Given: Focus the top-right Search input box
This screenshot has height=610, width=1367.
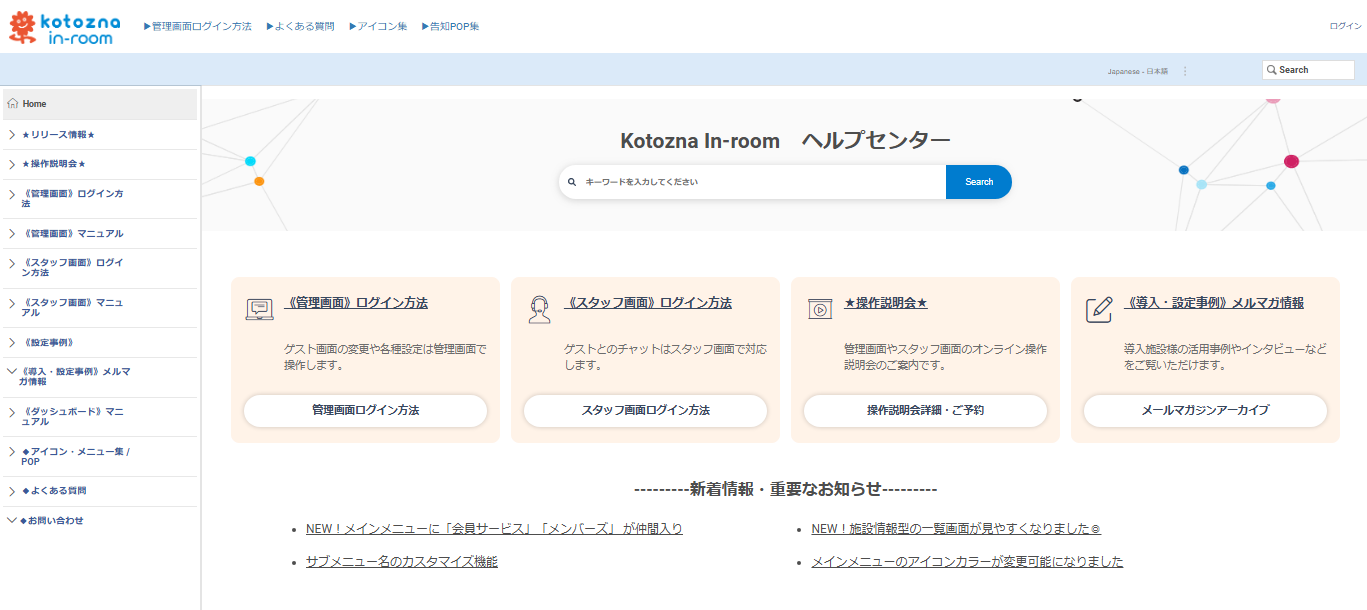Looking at the screenshot, I should (1308, 70).
